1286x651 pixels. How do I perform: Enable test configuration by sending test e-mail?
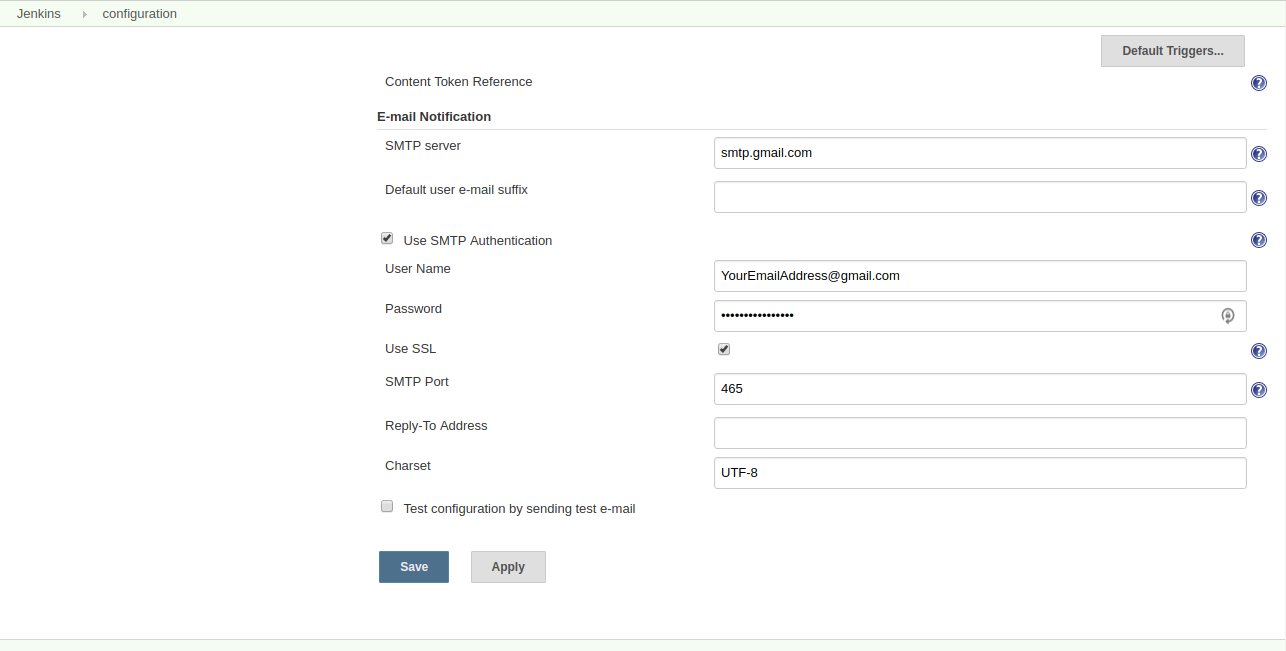tap(387, 506)
